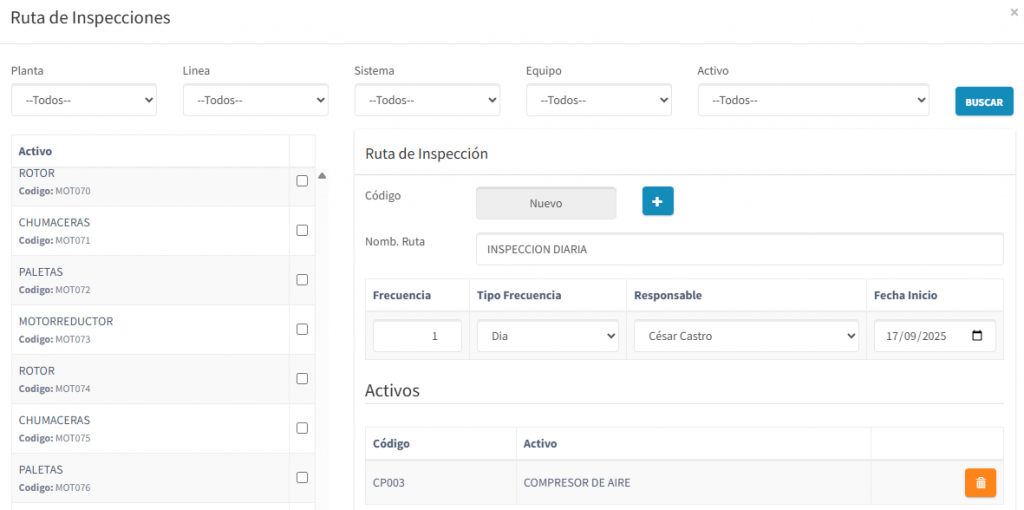Click the scroll-up arrow in the Activo list
The image size is (1024, 510).
[322, 176]
